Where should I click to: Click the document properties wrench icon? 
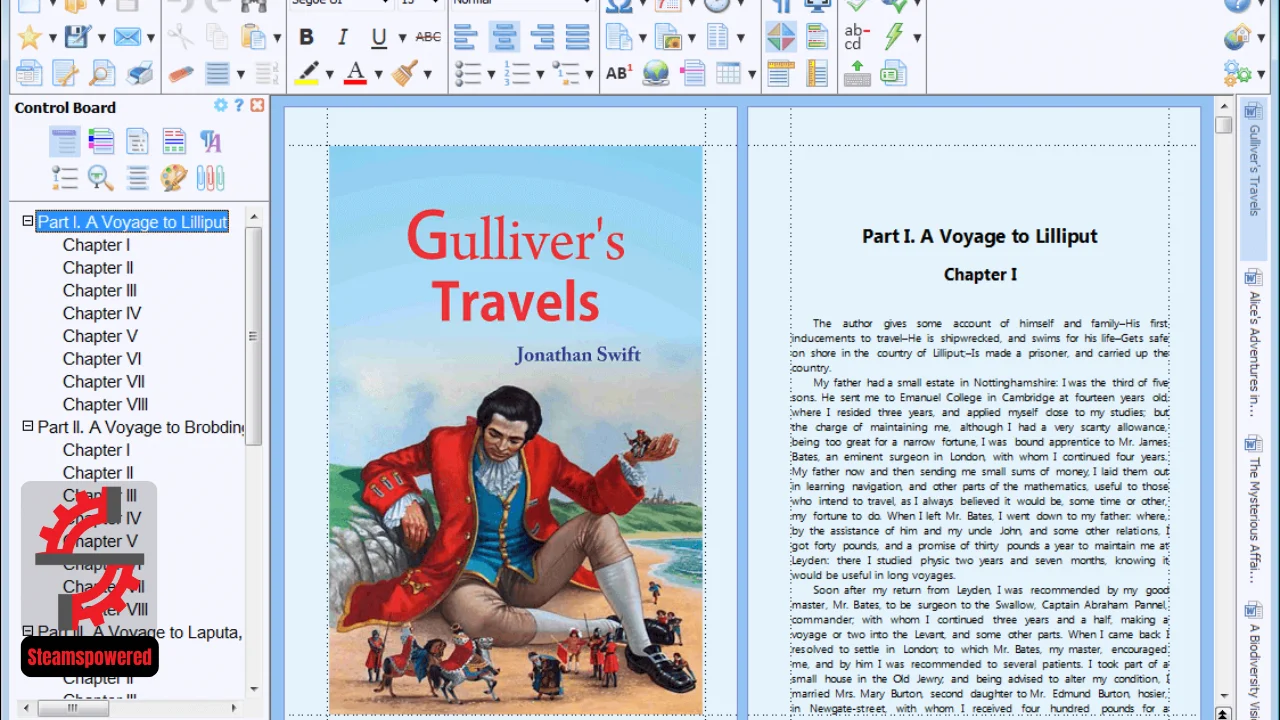[x=65, y=74]
